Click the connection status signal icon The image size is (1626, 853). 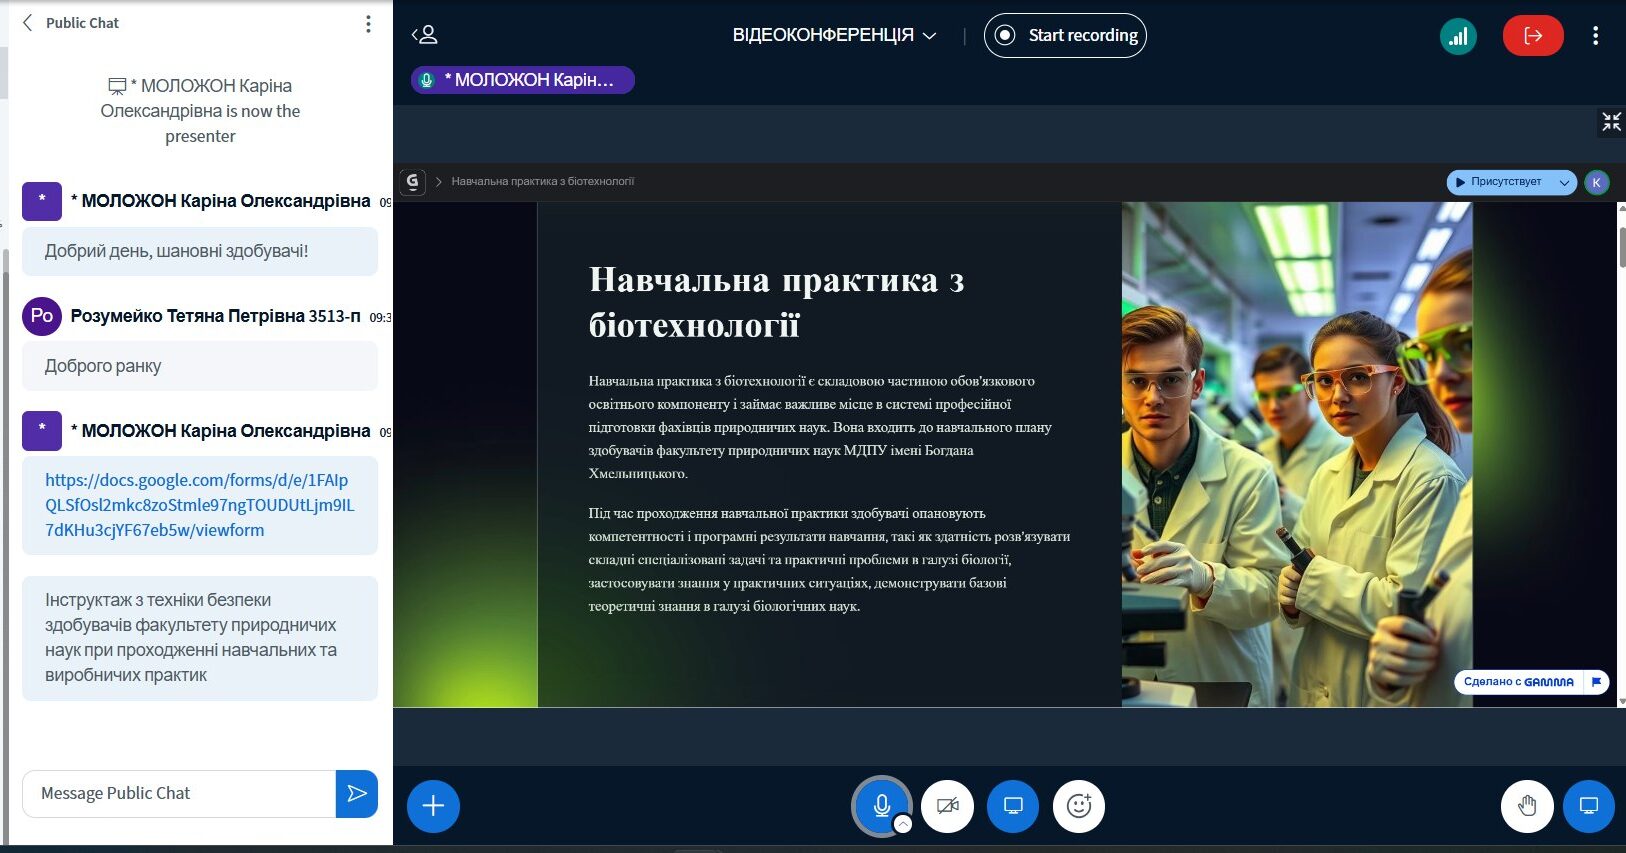pyautogui.click(x=1458, y=37)
